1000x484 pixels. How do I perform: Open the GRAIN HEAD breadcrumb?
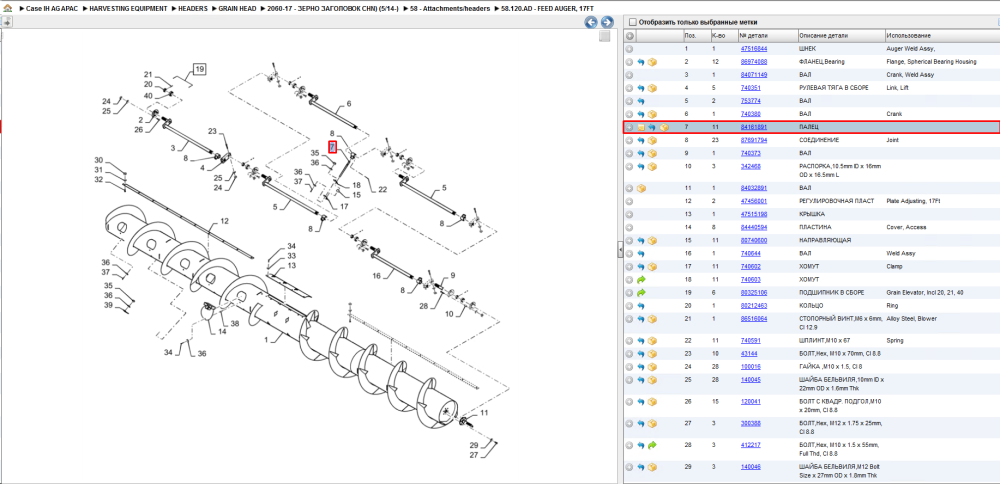point(237,10)
